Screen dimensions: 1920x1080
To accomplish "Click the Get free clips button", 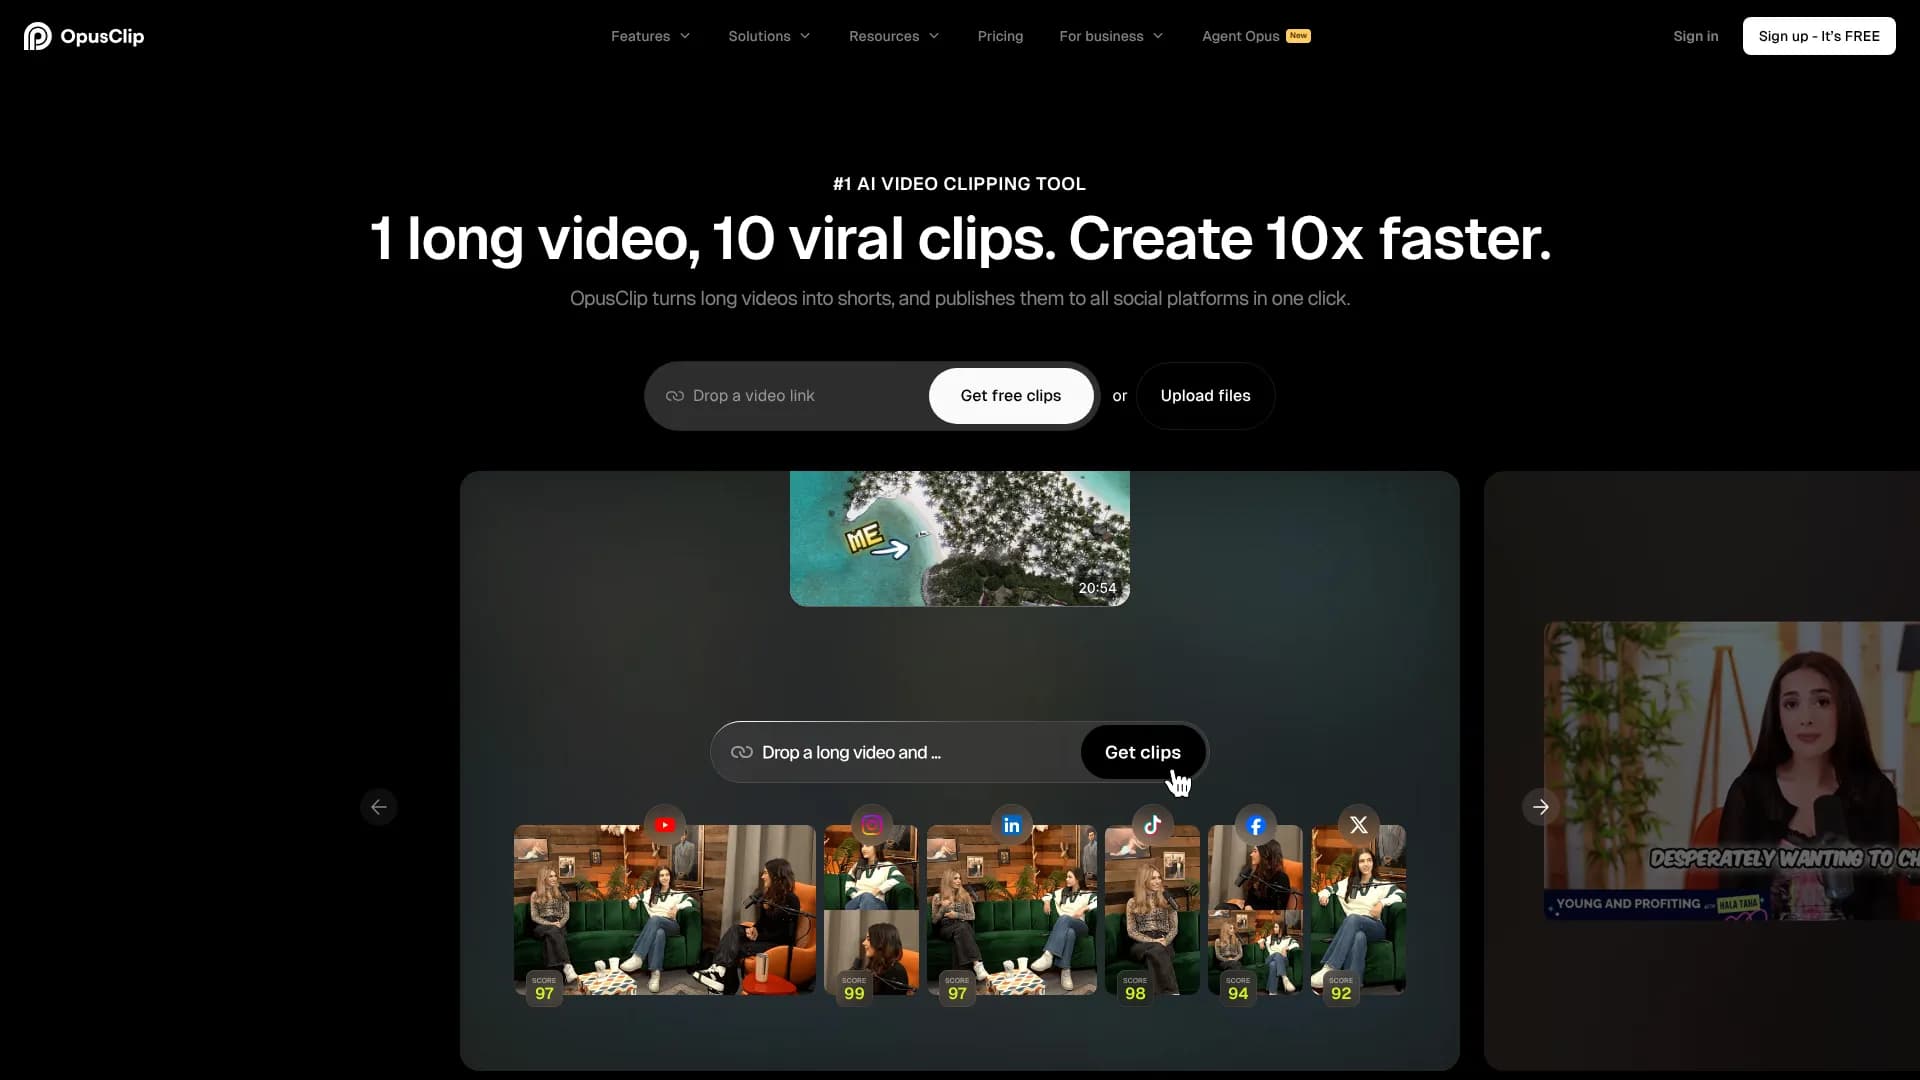I will [x=1010, y=396].
